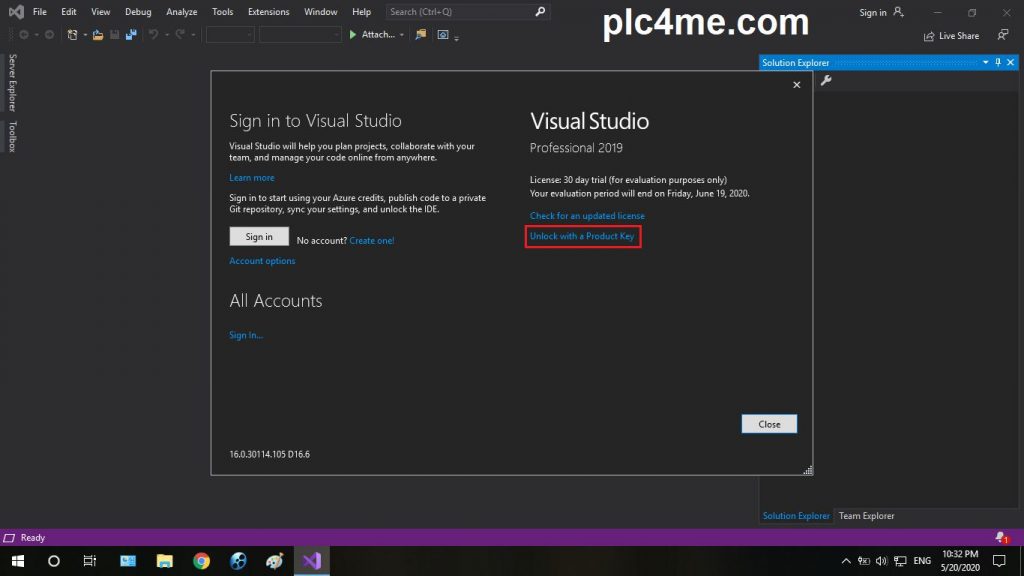Open Google Chrome from the taskbar
Viewport: 1024px width, 576px height.
tap(201, 561)
